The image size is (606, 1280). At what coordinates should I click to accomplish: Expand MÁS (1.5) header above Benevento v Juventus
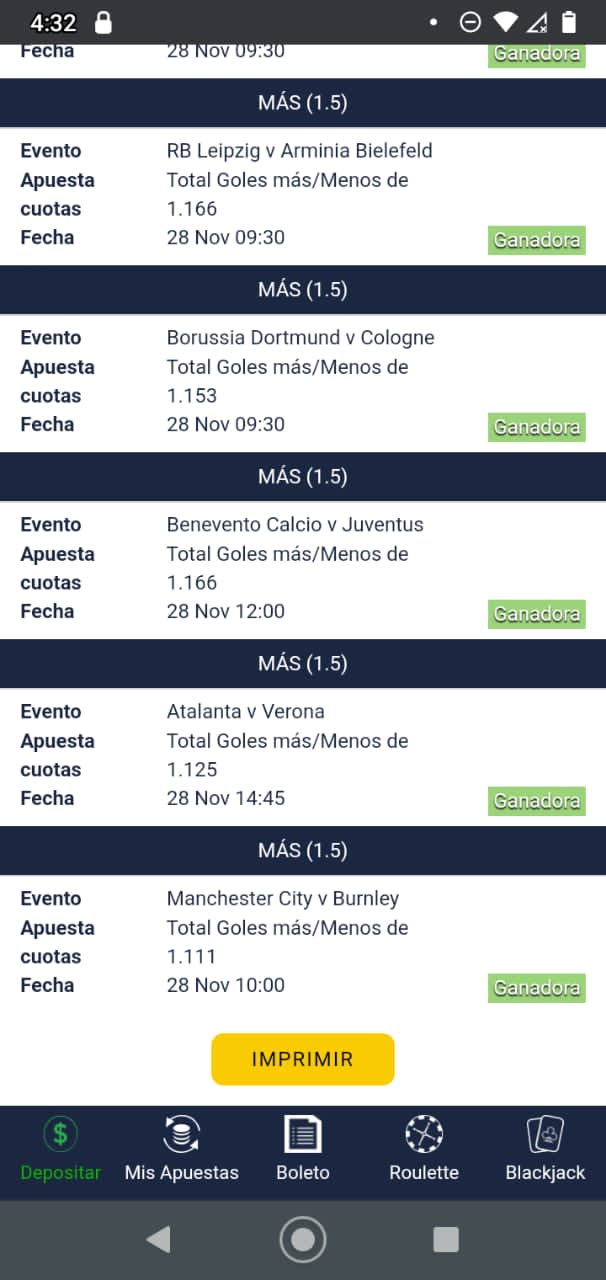click(x=303, y=476)
